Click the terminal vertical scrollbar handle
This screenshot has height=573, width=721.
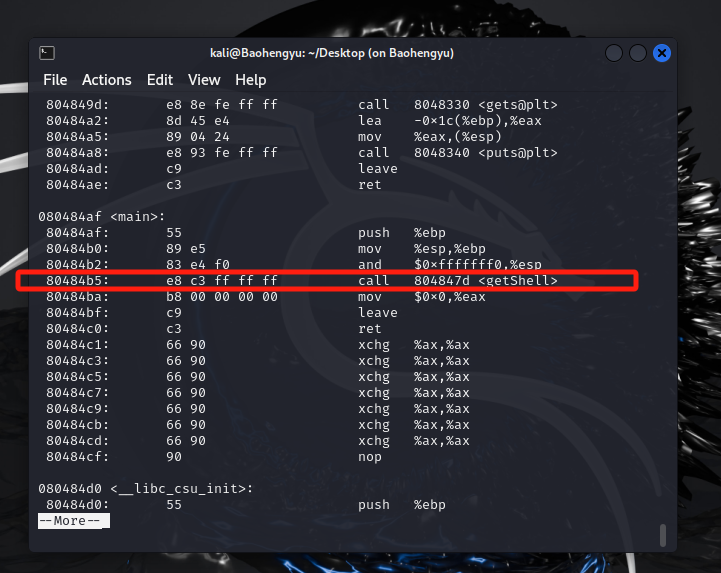coord(663,535)
